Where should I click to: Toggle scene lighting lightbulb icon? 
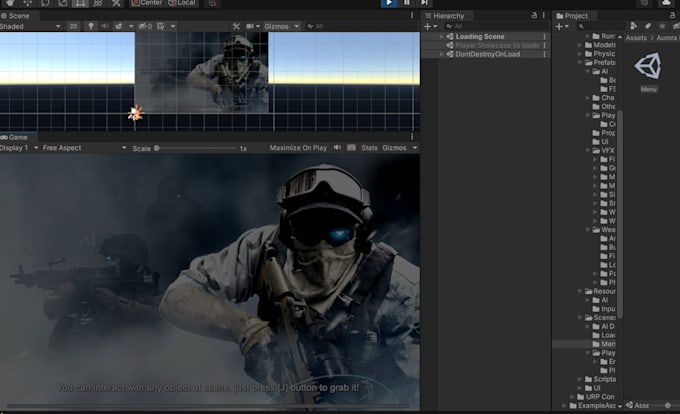pyautogui.click(x=91, y=26)
